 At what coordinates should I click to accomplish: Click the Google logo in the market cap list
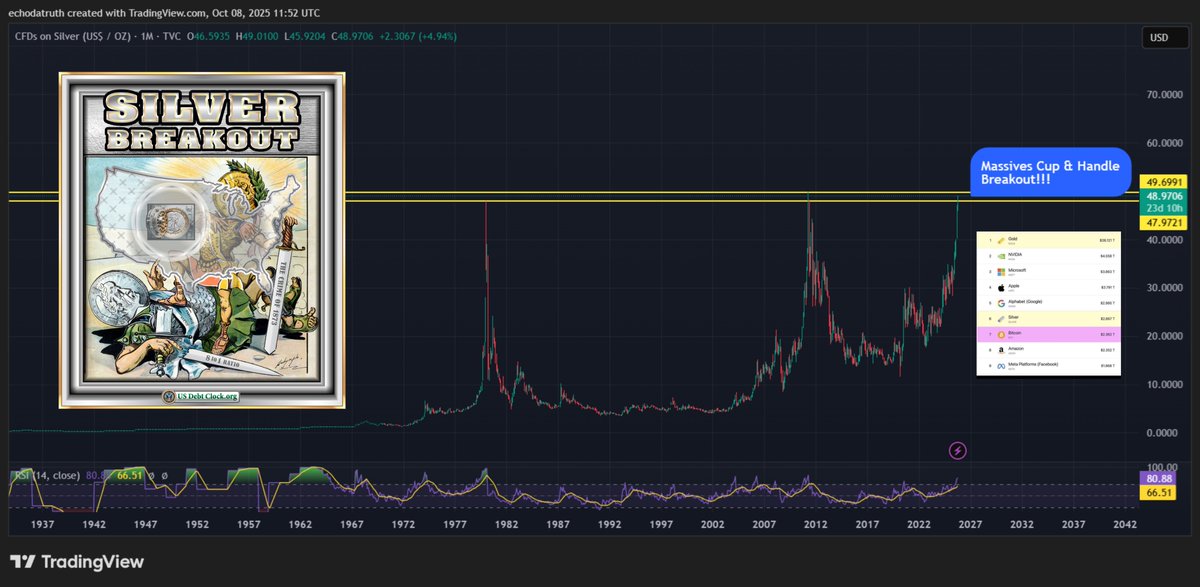1001,303
